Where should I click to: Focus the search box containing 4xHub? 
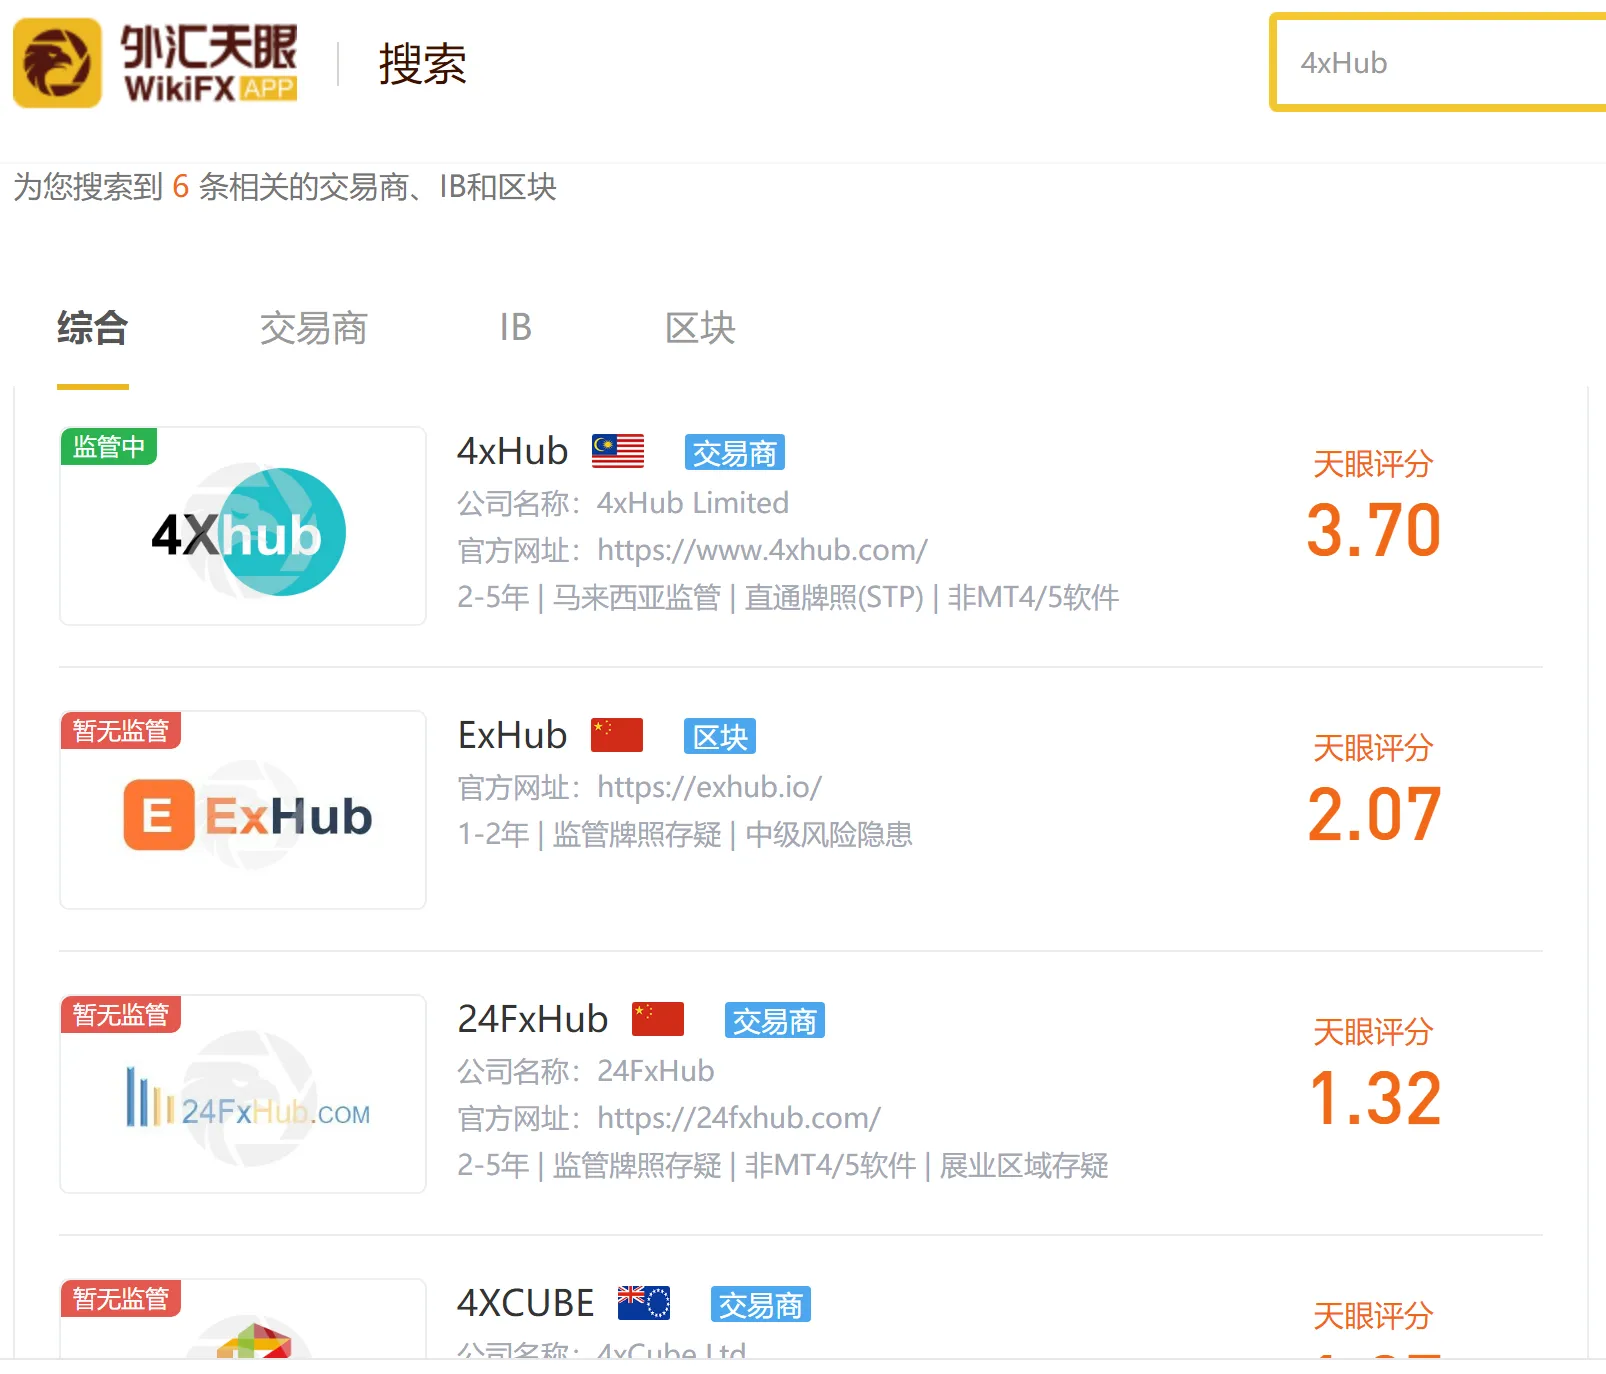pyautogui.click(x=1440, y=63)
